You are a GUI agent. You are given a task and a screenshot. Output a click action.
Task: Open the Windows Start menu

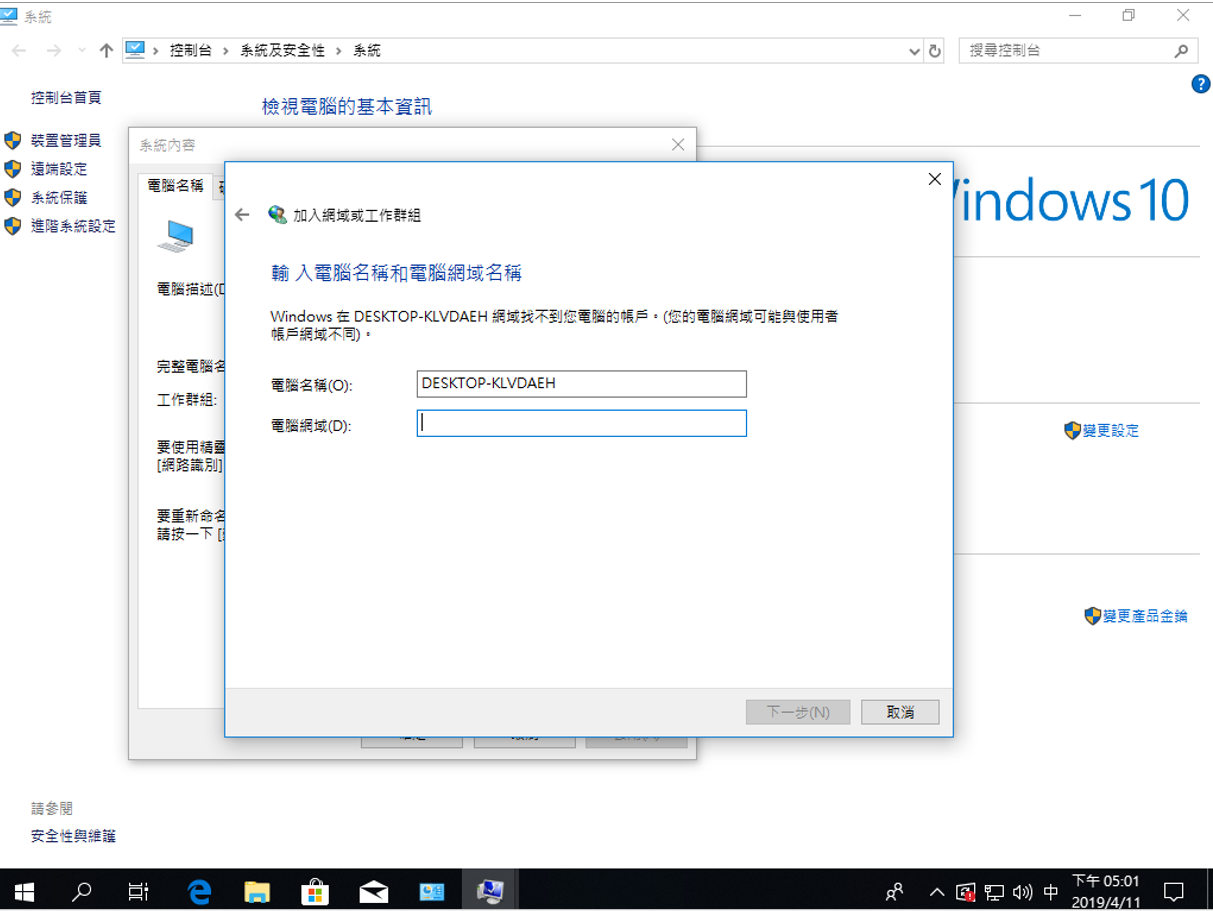24,890
